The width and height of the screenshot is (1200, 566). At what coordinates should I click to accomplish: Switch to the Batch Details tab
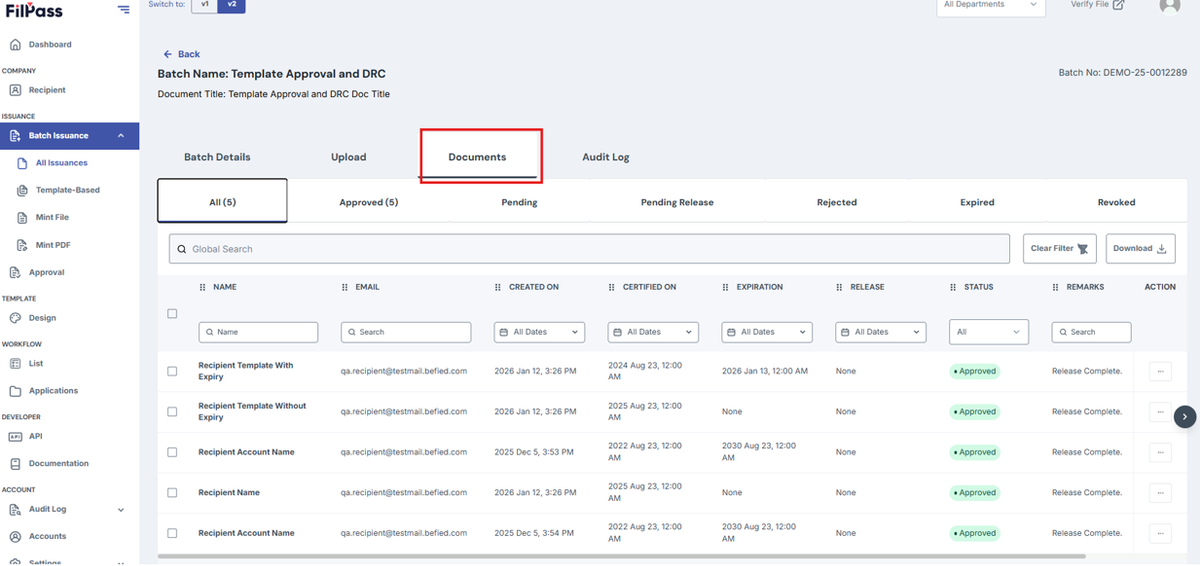tap(217, 157)
